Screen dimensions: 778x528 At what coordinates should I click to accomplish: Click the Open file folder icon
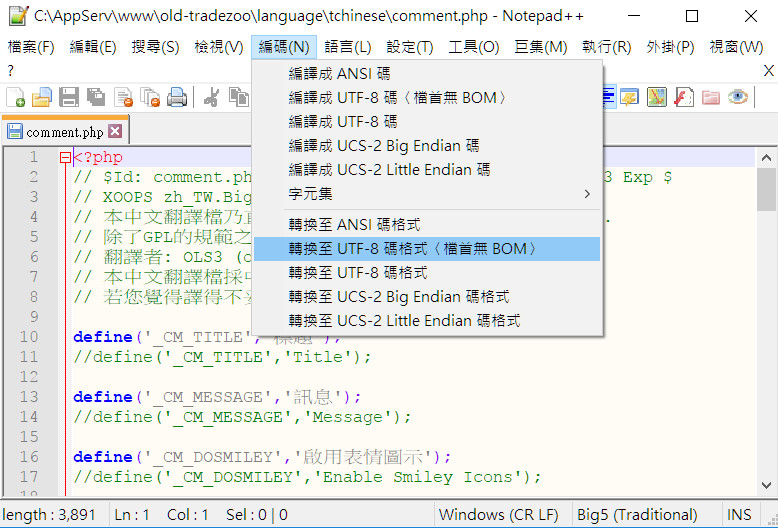point(42,97)
